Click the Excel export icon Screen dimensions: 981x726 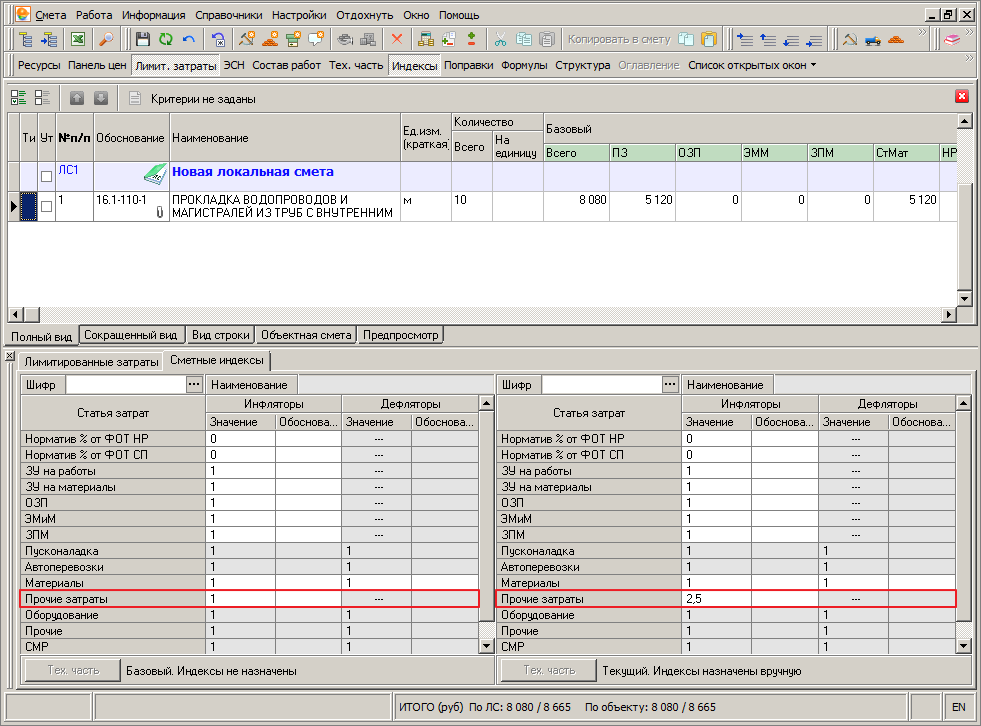pyautogui.click(x=78, y=39)
